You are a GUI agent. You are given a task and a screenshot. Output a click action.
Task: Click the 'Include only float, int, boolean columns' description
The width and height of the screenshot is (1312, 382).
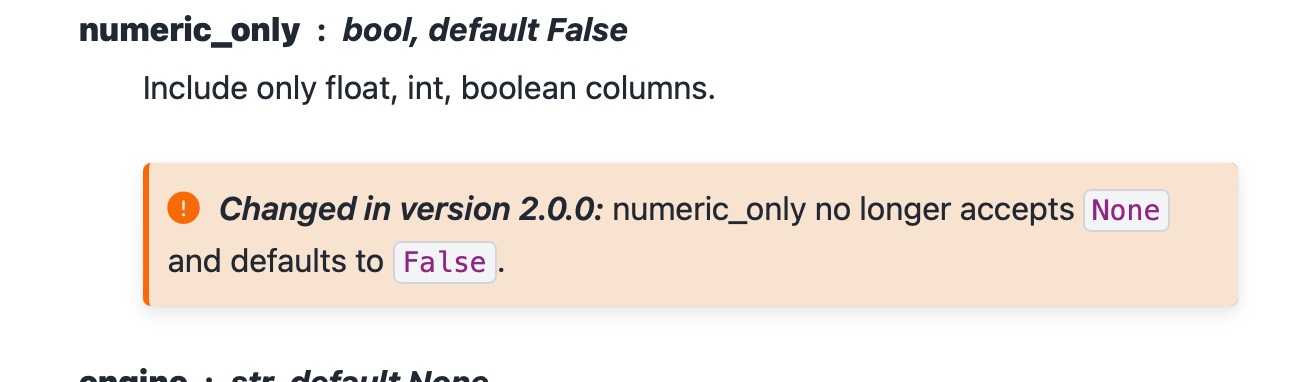click(x=429, y=89)
